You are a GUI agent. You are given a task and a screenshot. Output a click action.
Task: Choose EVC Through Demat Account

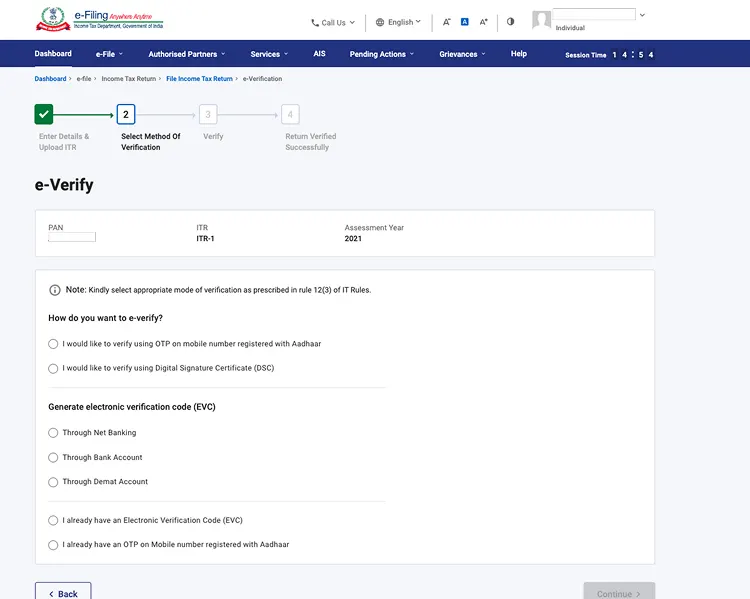[x=53, y=482]
